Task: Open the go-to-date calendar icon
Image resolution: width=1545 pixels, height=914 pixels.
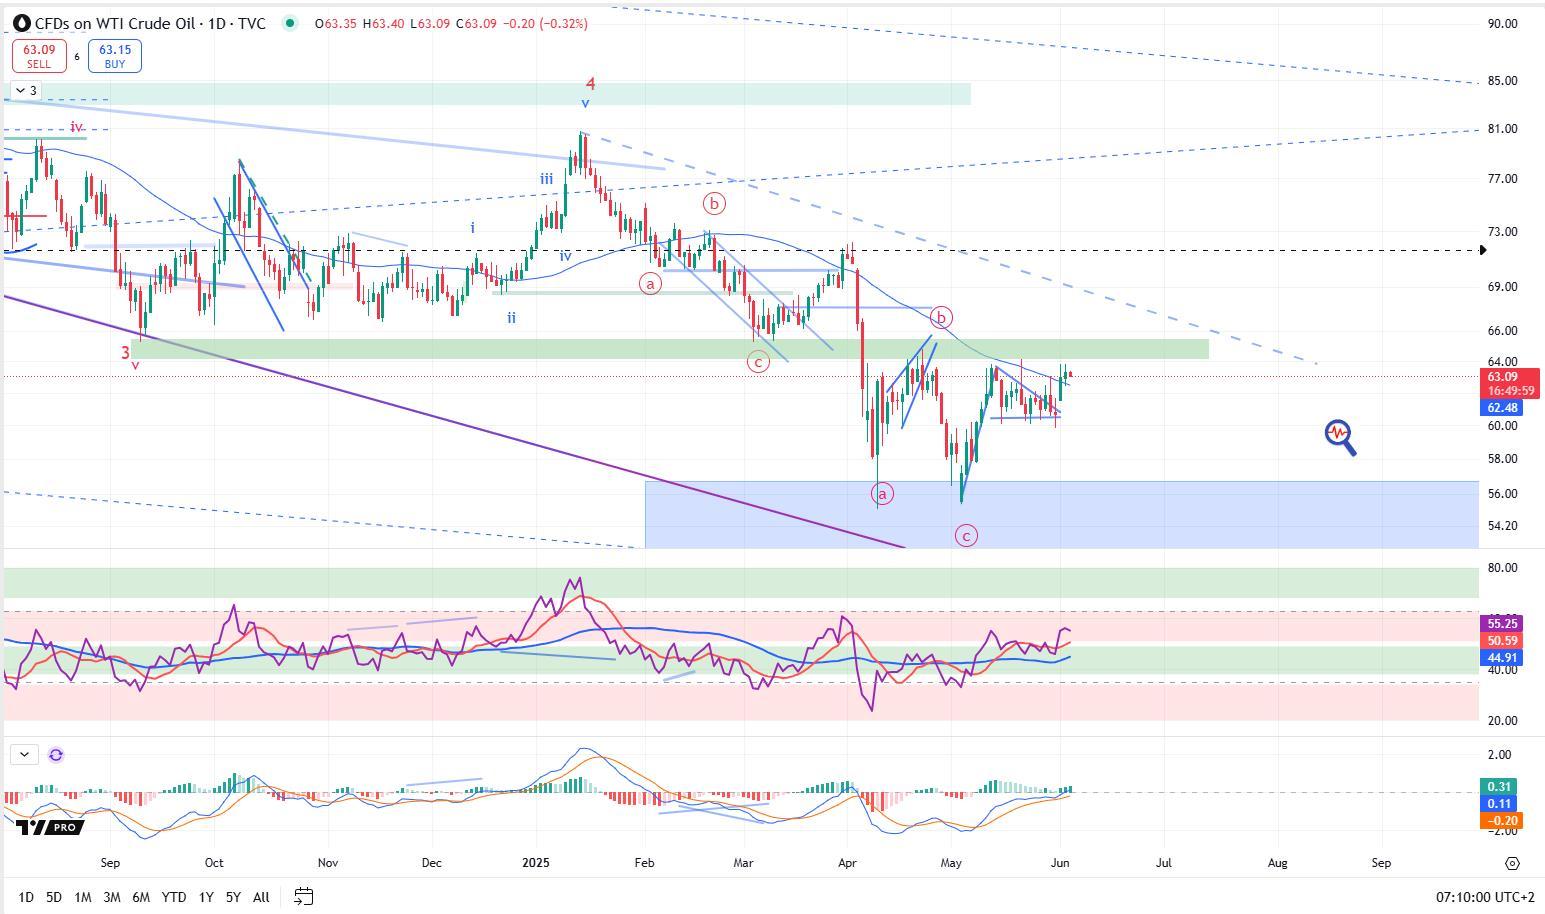Action: (303, 897)
